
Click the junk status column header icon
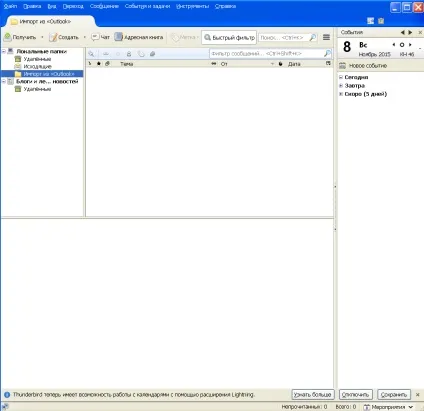[x=281, y=64]
